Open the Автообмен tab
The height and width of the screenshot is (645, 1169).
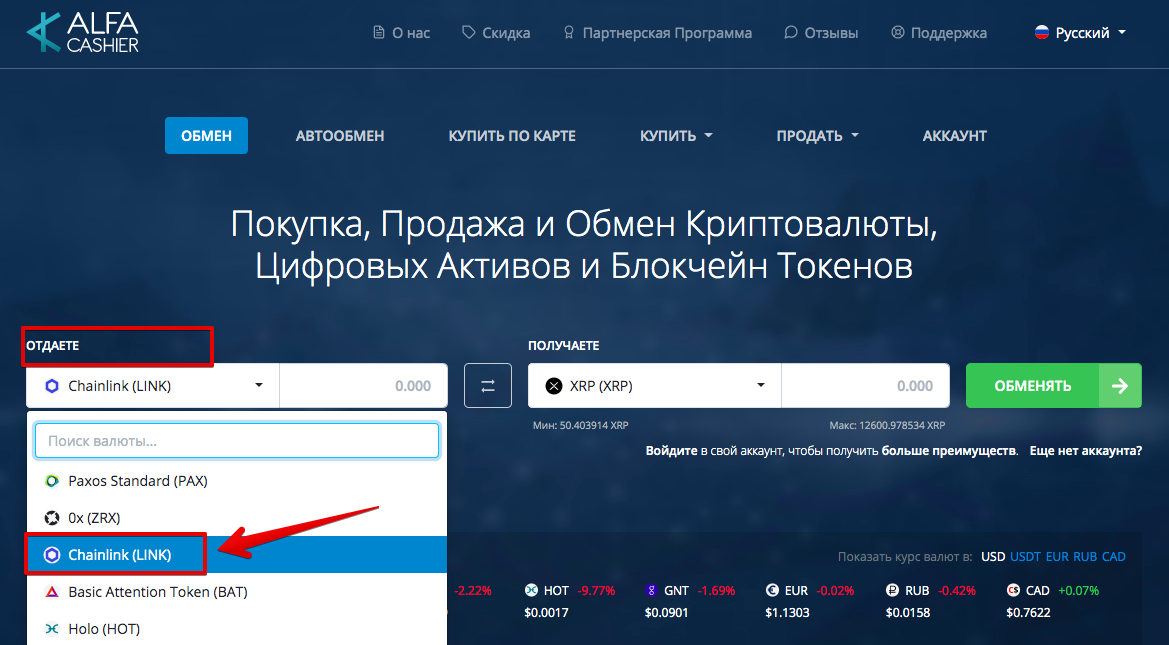coord(340,136)
